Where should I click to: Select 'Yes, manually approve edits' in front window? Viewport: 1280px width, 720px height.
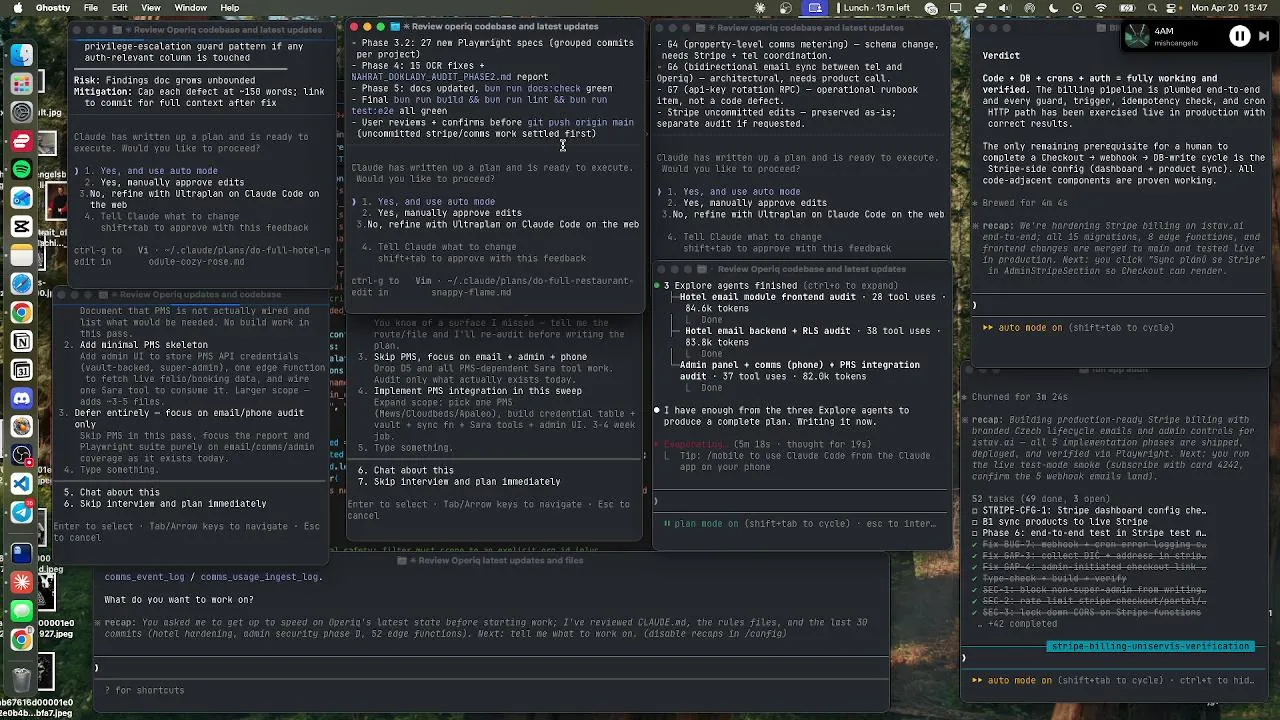tap(442, 213)
